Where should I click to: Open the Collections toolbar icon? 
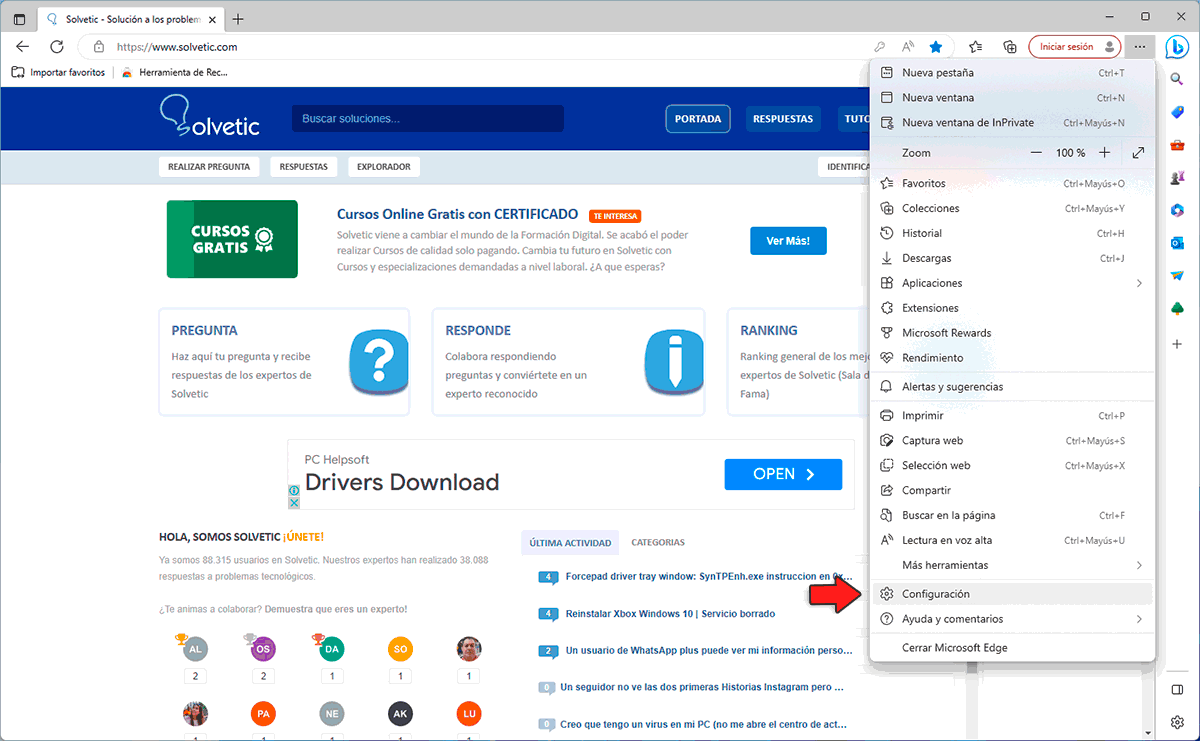click(1009, 46)
